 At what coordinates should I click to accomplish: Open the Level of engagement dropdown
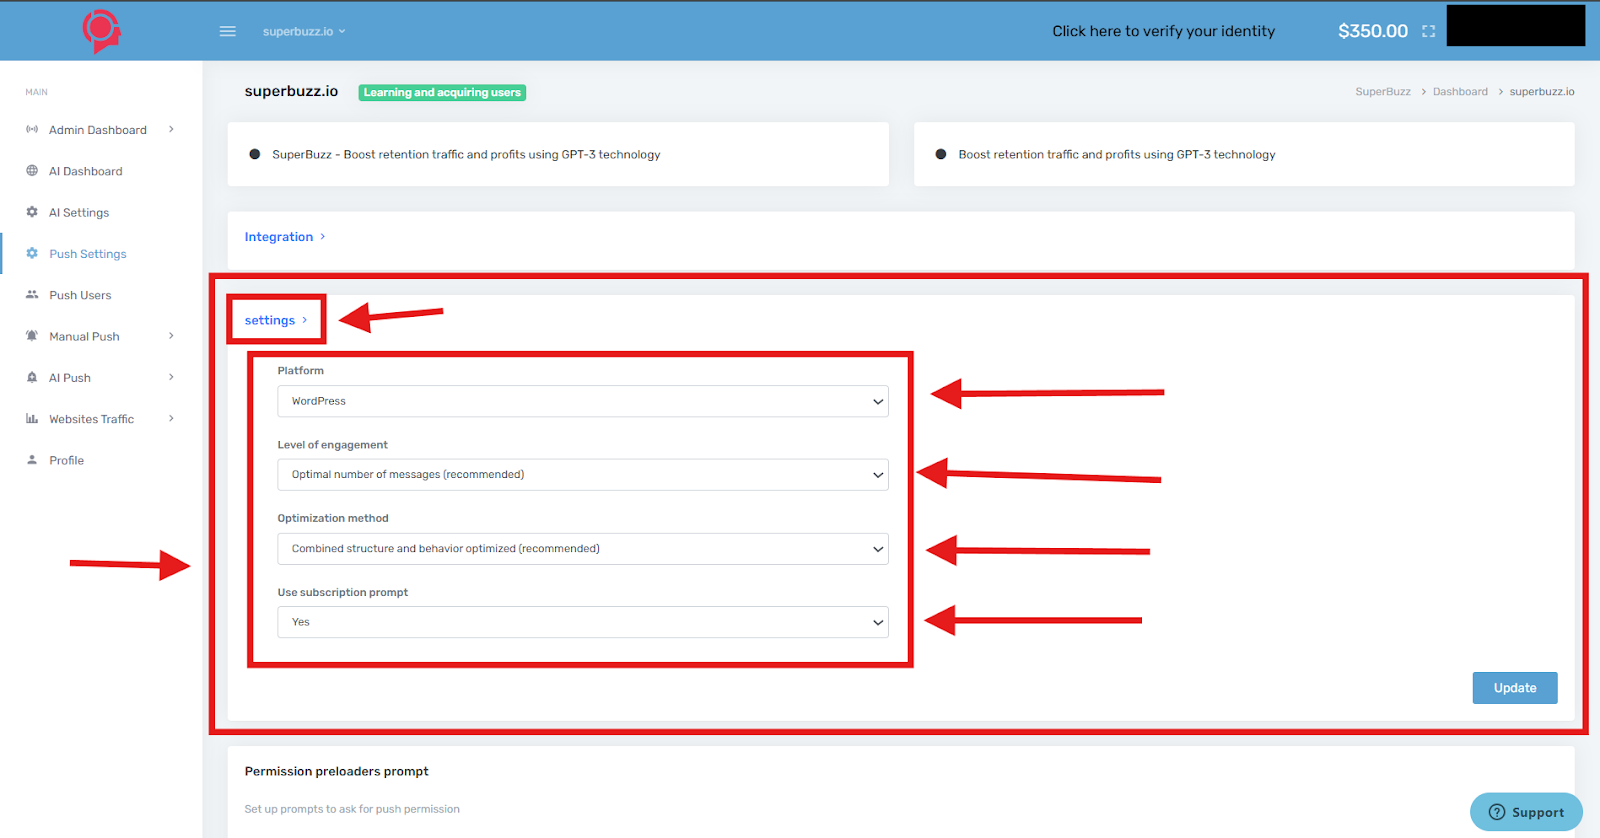click(583, 475)
